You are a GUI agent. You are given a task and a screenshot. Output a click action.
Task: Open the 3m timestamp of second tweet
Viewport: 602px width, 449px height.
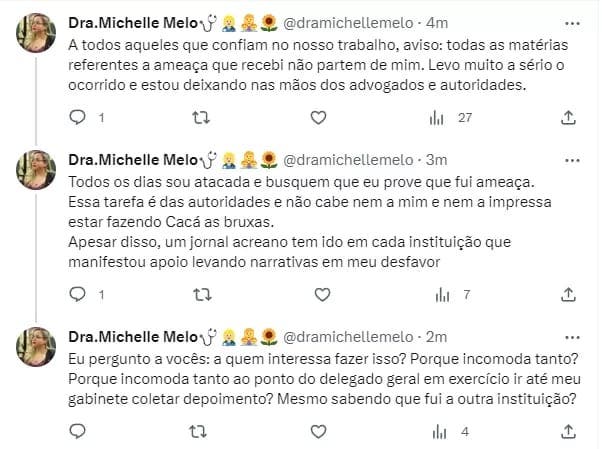pos(437,158)
